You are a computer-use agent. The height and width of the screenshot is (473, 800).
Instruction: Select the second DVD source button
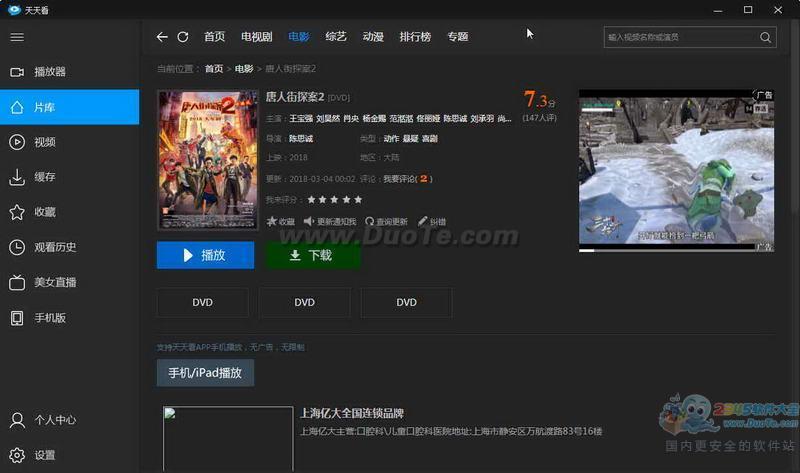tap(305, 303)
